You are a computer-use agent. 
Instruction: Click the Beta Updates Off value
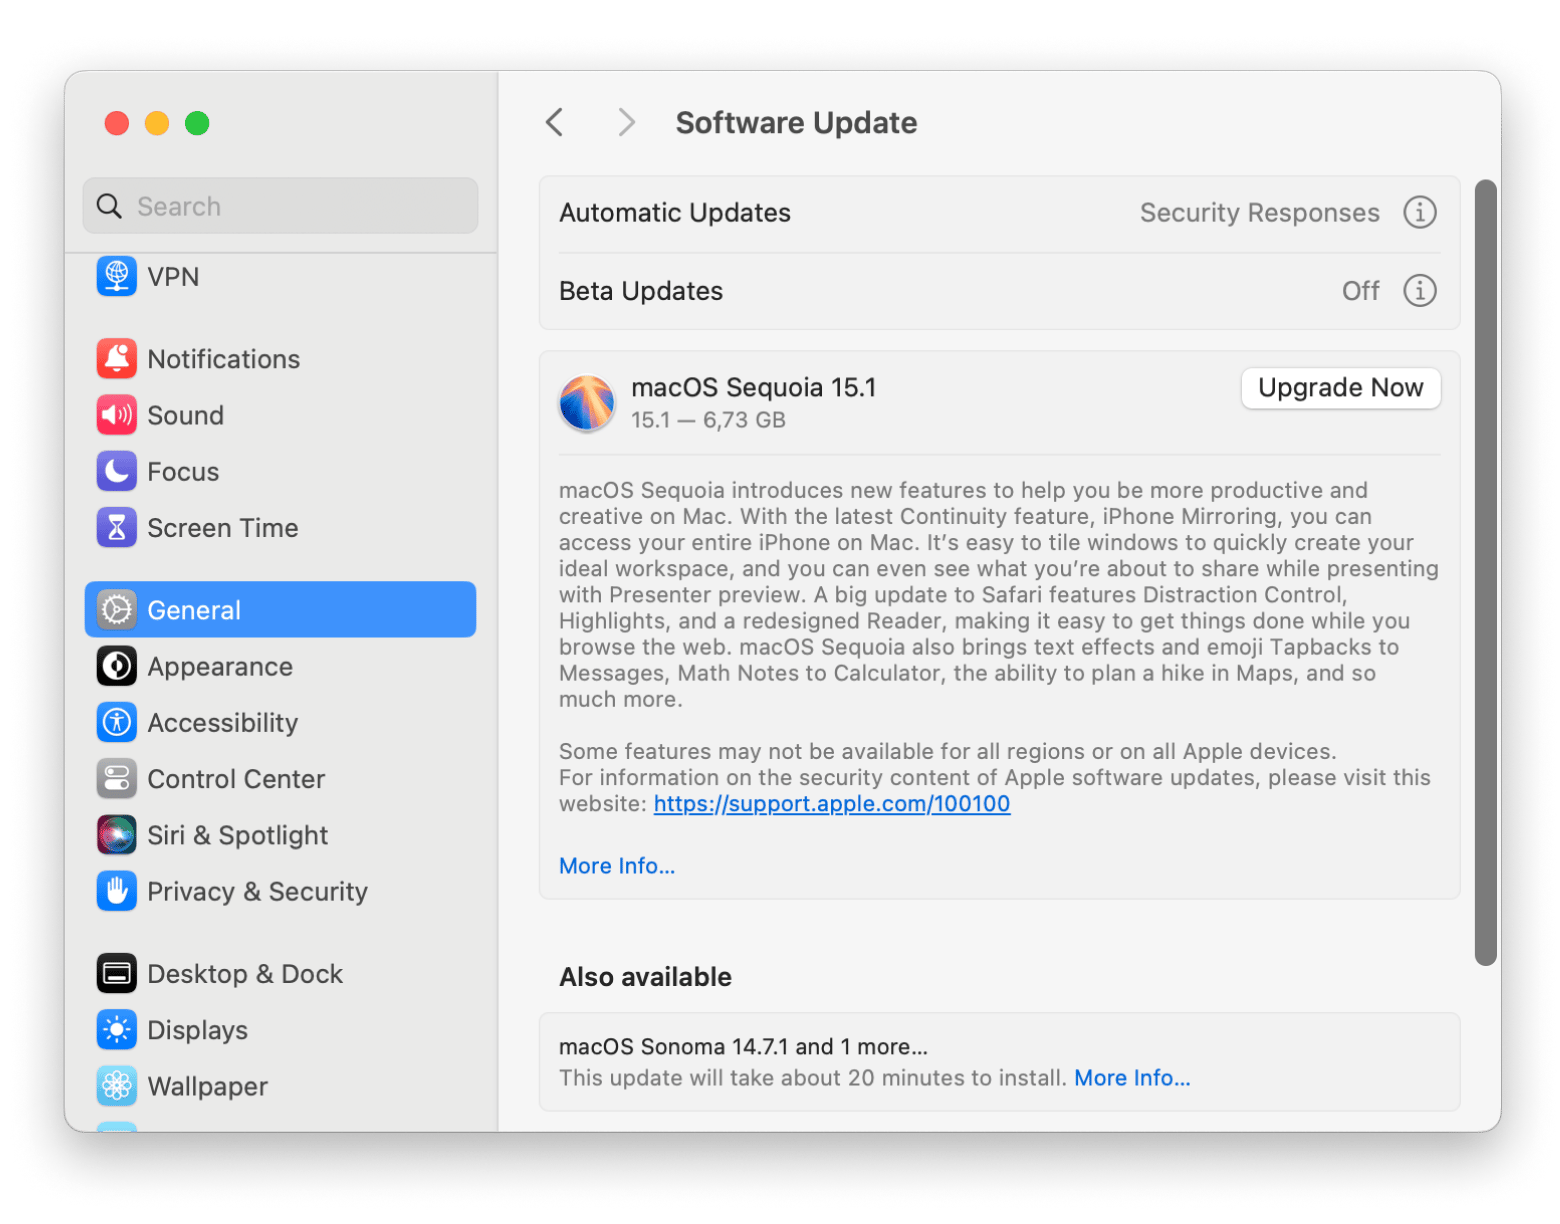[1360, 291]
